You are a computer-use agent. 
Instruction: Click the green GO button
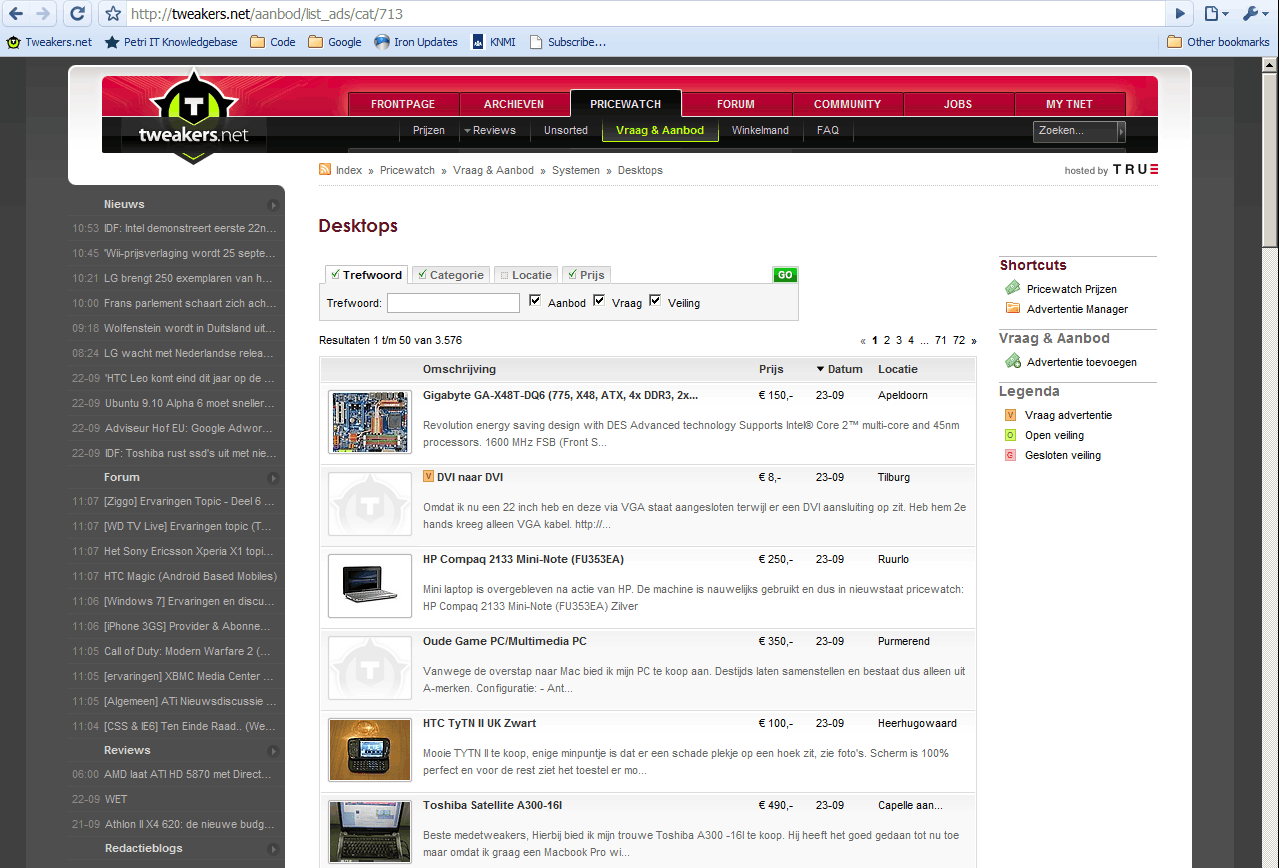tap(785, 275)
